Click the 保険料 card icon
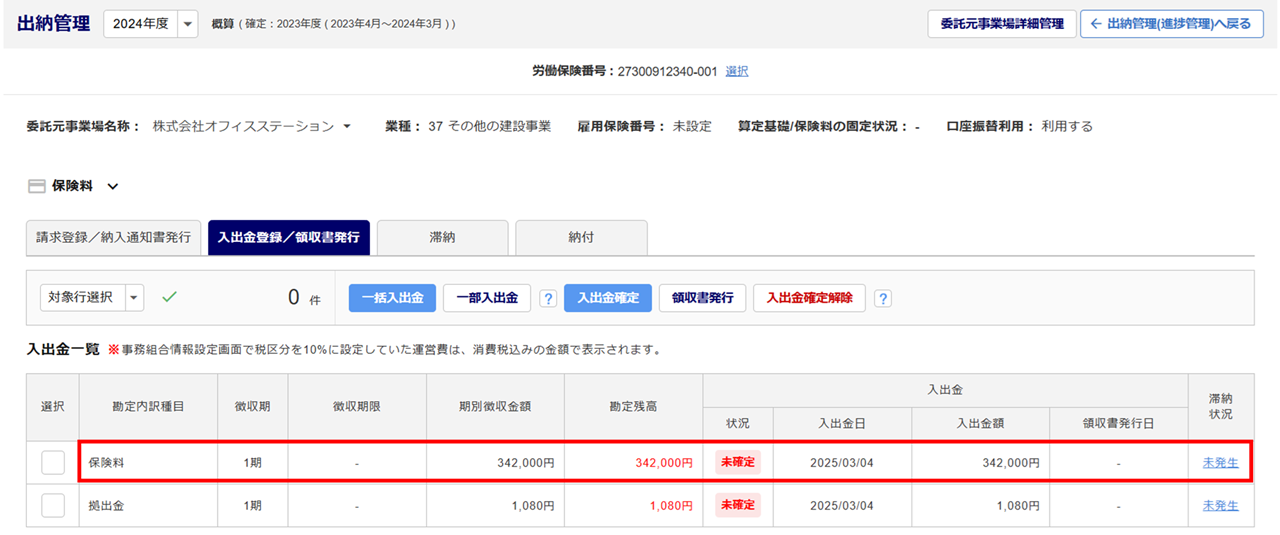 (x=36, y=186)
